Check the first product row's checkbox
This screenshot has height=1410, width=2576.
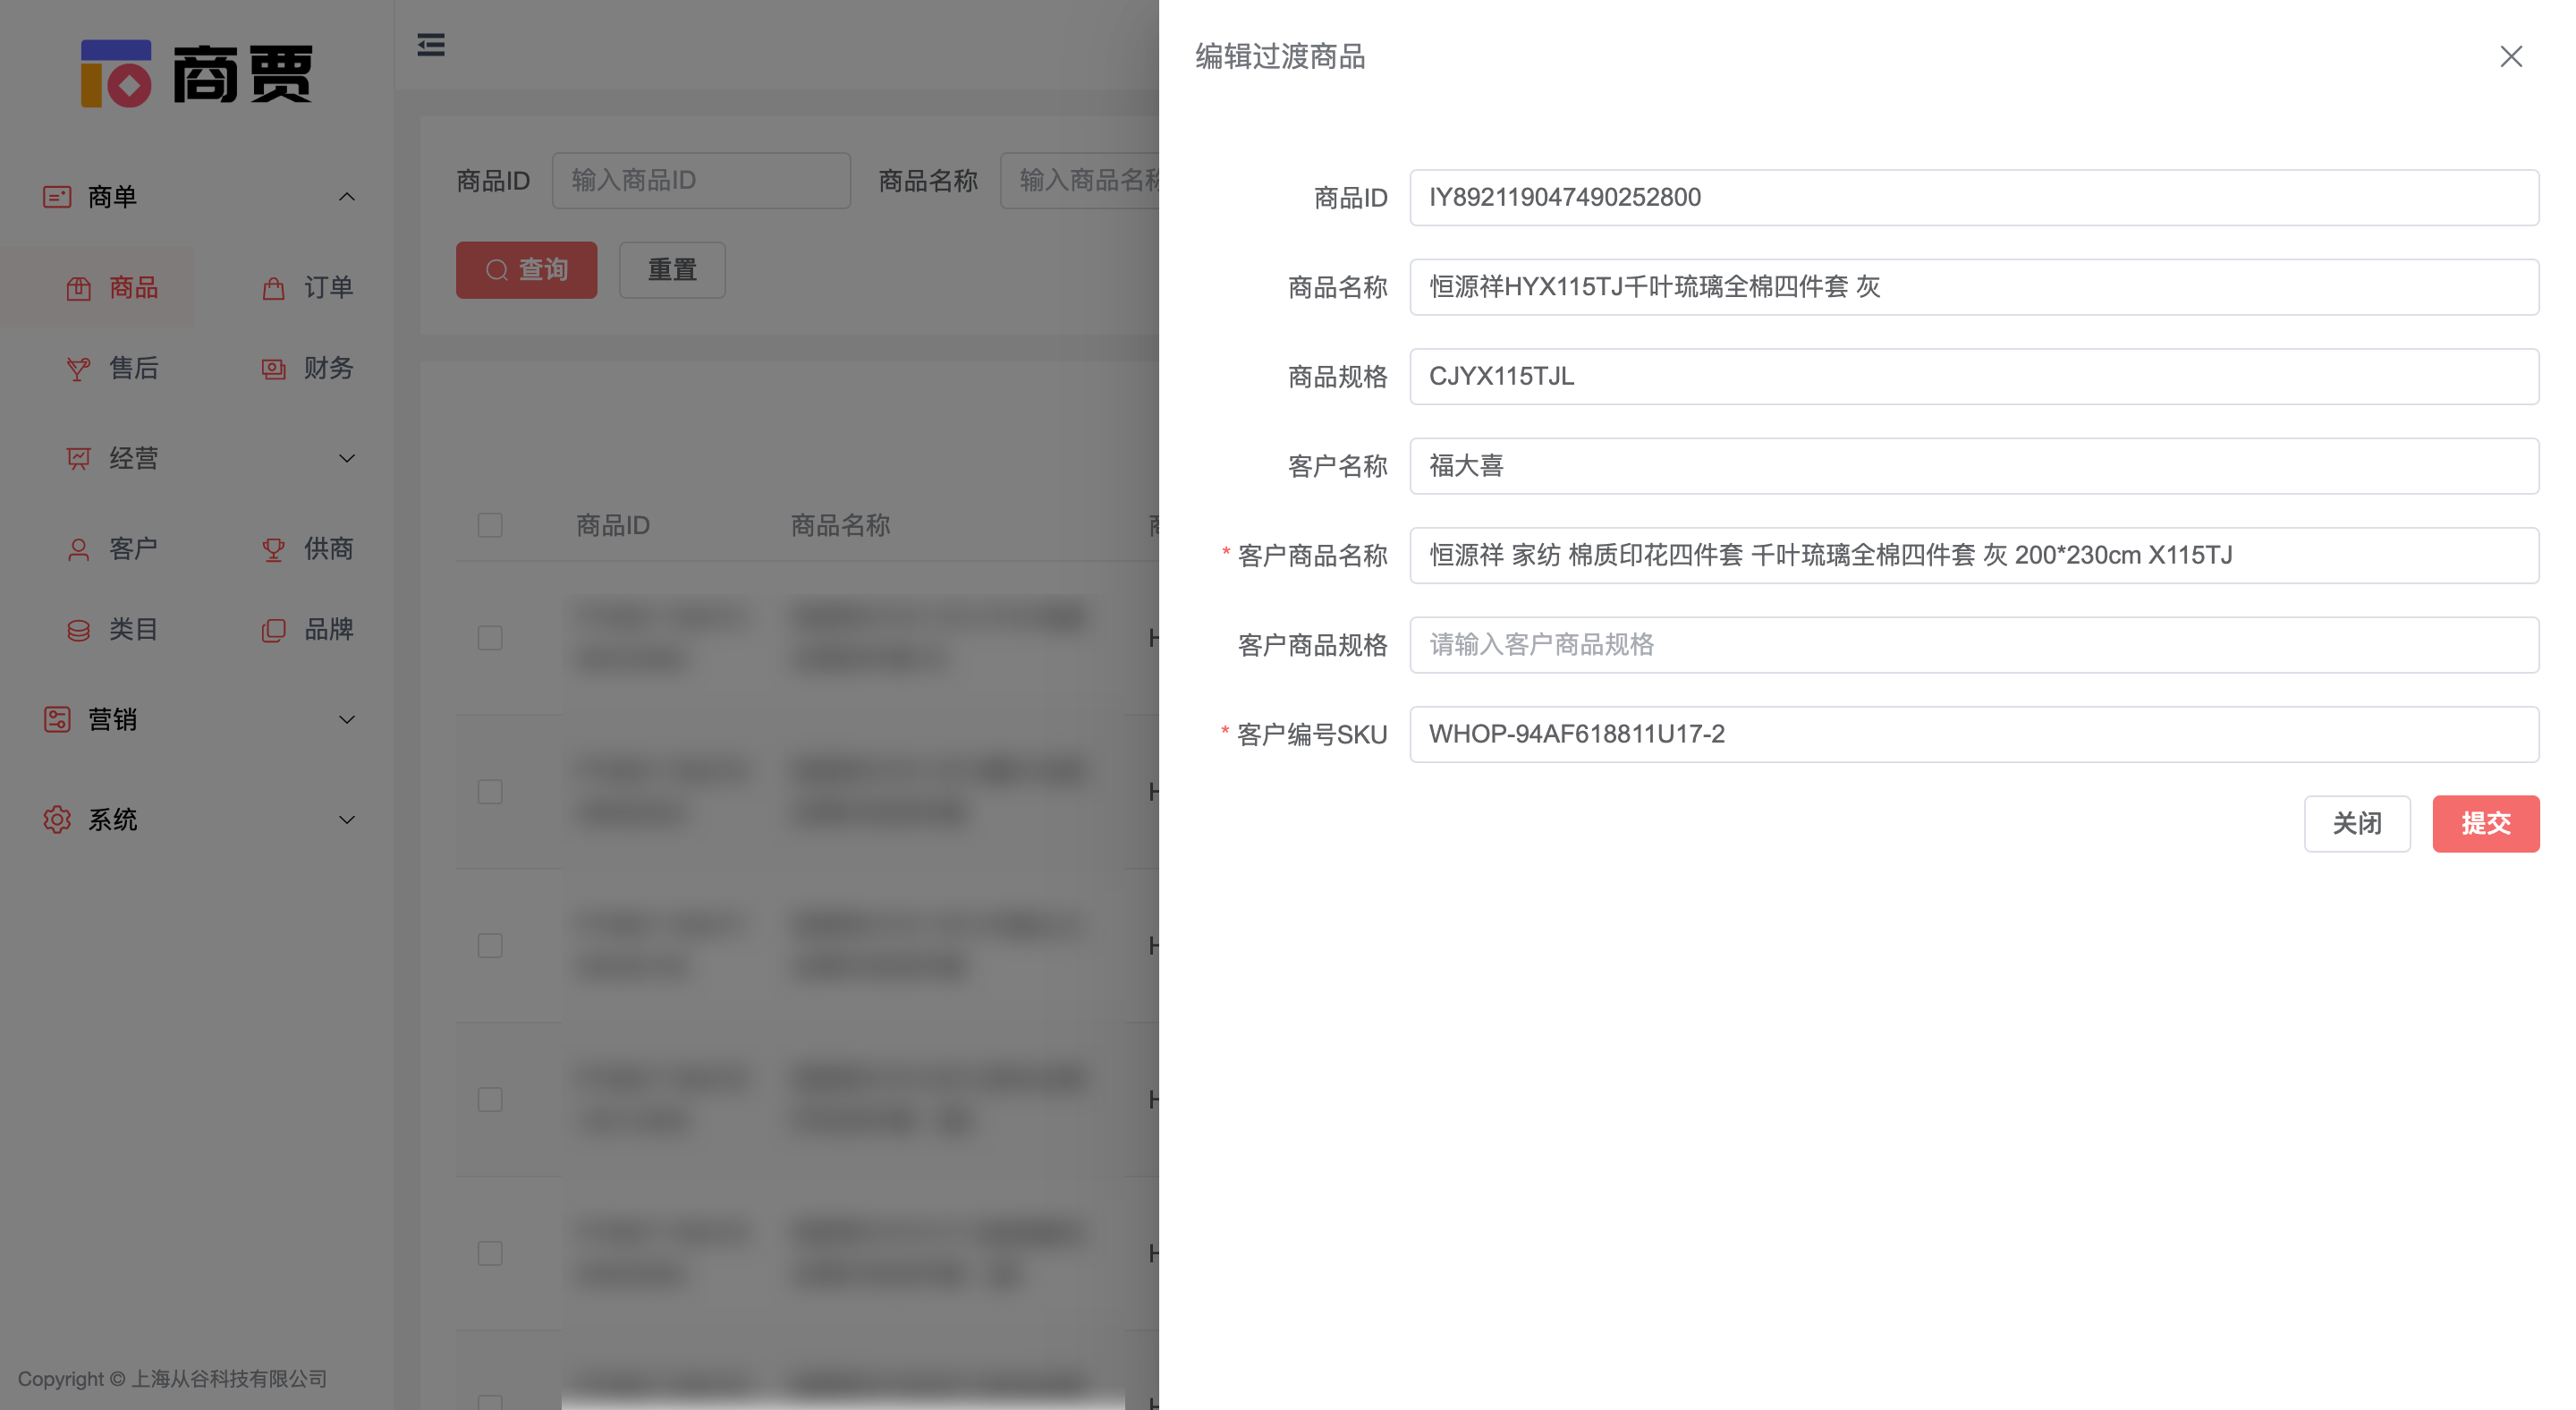[x=489, y=637]
